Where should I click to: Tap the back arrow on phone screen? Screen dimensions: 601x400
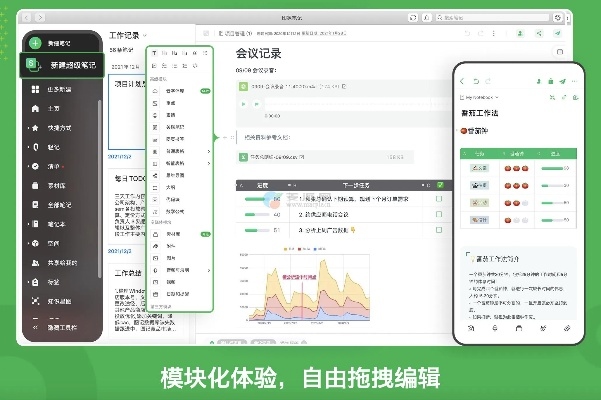[x=462, y=81]
